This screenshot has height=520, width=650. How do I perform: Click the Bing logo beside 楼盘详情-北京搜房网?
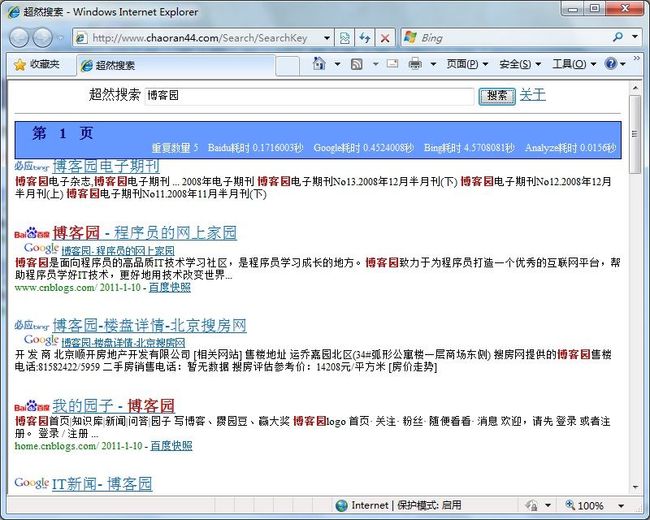pyautogui.click(x=32, y=325)
